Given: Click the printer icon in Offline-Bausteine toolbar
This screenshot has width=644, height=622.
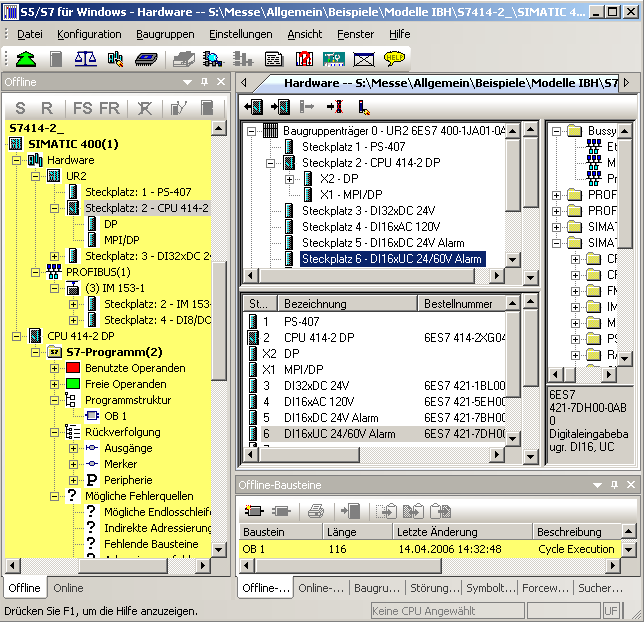Looking at the screenshot, I should click(316, 511).
